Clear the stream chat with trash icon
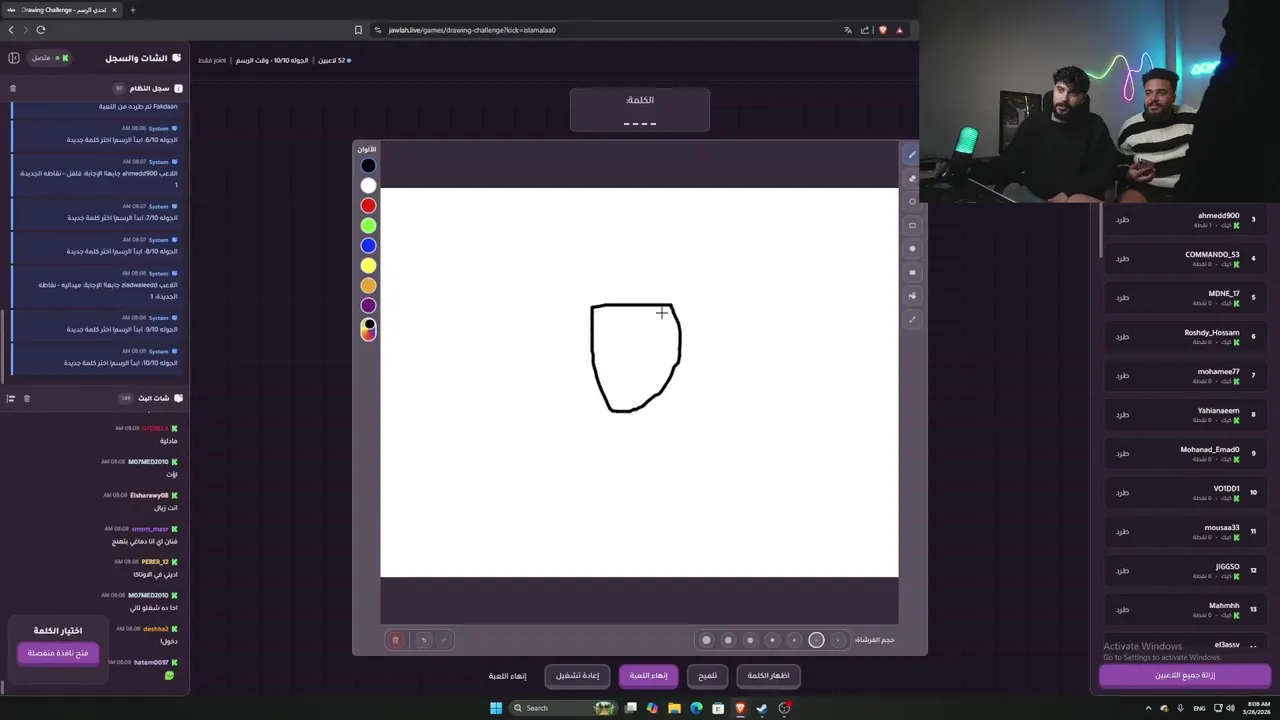Image resolution: width=1280 pixels, height=720 pixels. tap(27, 398)
